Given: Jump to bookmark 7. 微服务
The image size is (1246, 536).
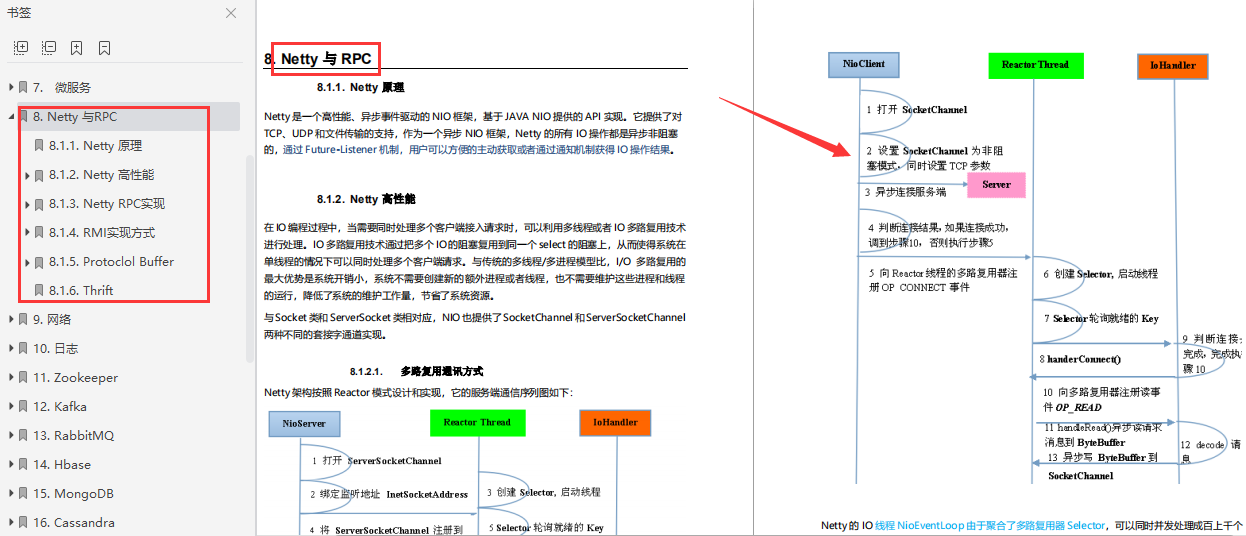Looking at the screenshot, I should [x=62, y=88].
